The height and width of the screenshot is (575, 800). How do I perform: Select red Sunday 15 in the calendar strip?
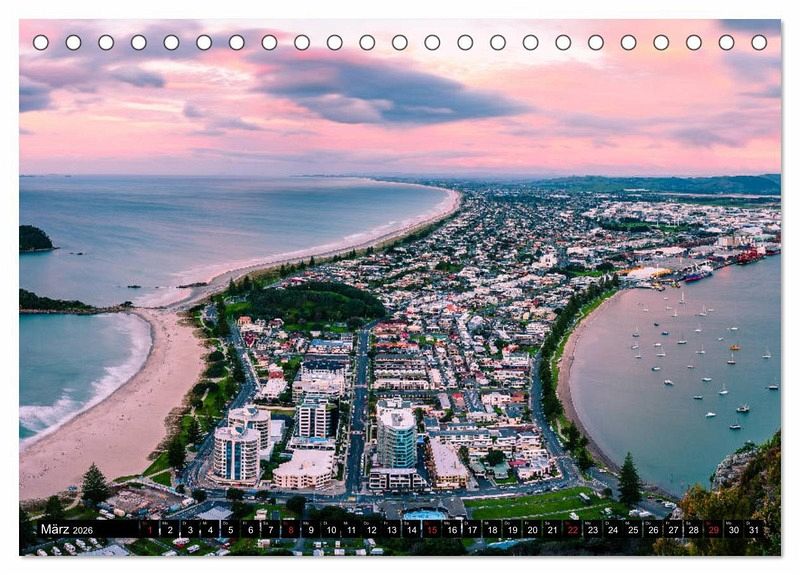pos(432,529)
